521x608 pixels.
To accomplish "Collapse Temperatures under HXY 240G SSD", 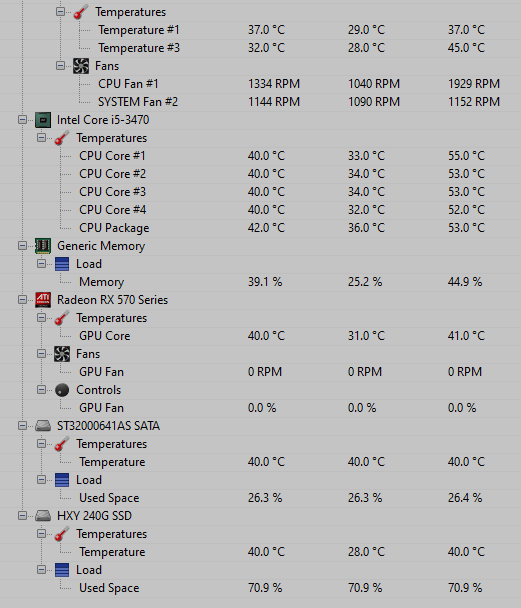I will point(41,534).
